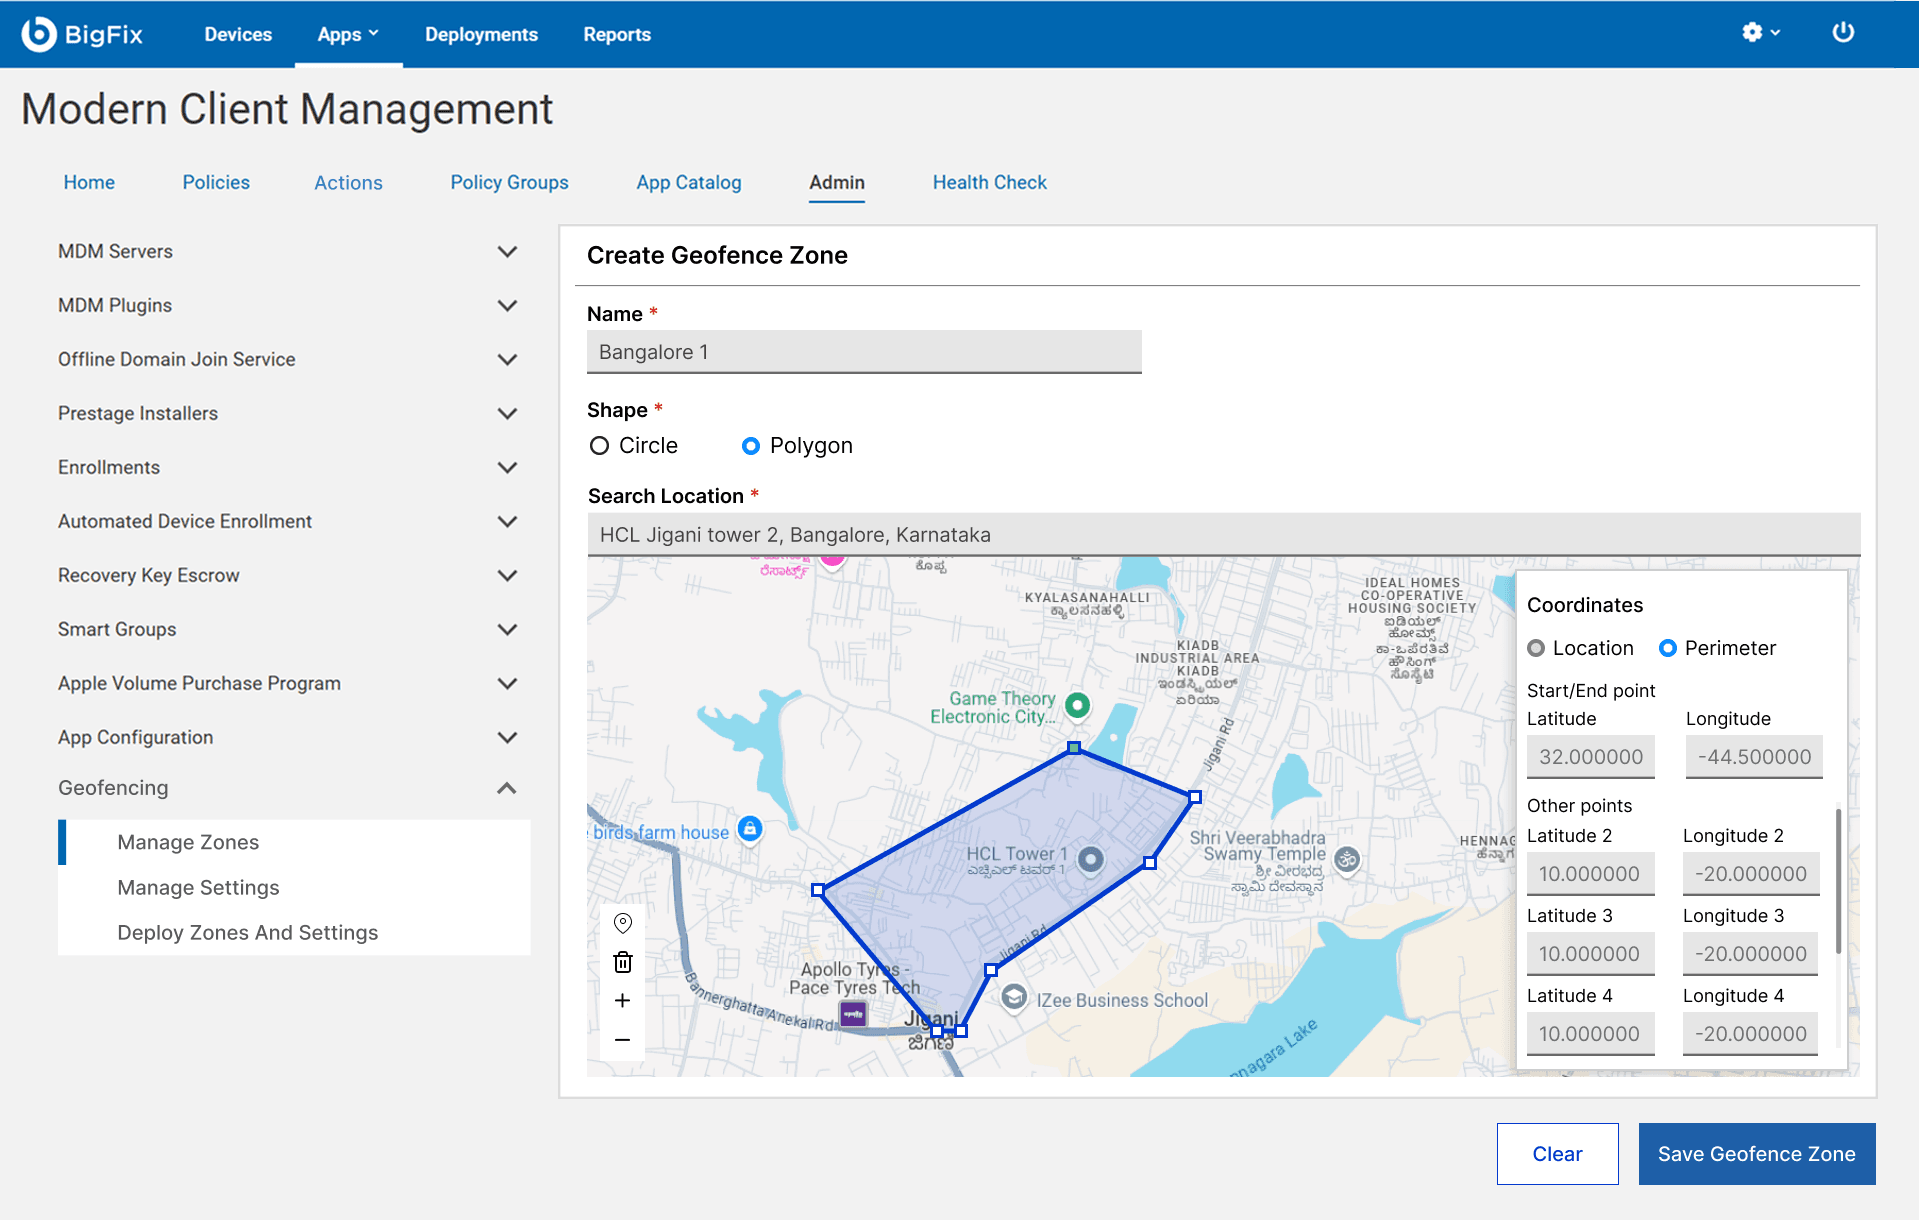Click the Coordinates panel scrollbar
Viewport: 1919px width, 1220px height.
click(1838, 880)
